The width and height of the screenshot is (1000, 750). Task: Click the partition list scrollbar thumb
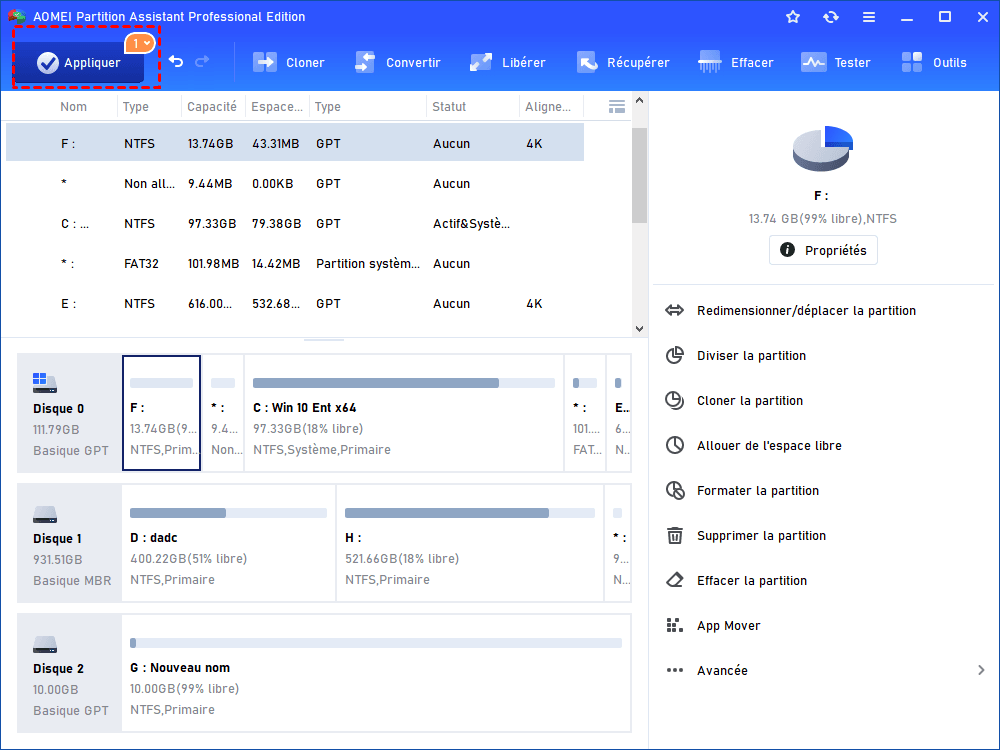click(x=639, y=175)
